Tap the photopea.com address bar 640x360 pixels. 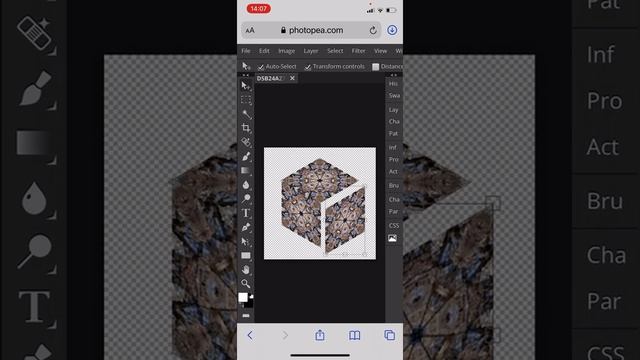[311, 30]
